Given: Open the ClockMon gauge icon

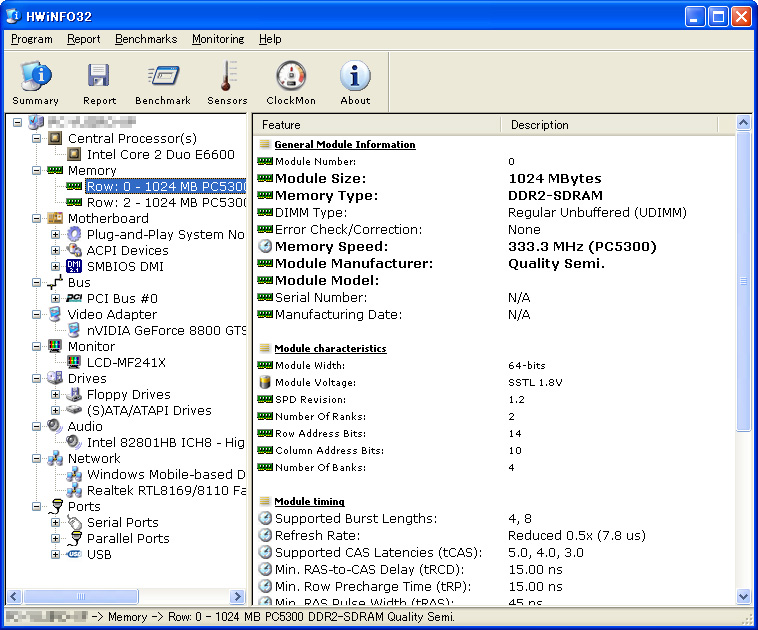Looking at the screenshot, I should 291,82.
